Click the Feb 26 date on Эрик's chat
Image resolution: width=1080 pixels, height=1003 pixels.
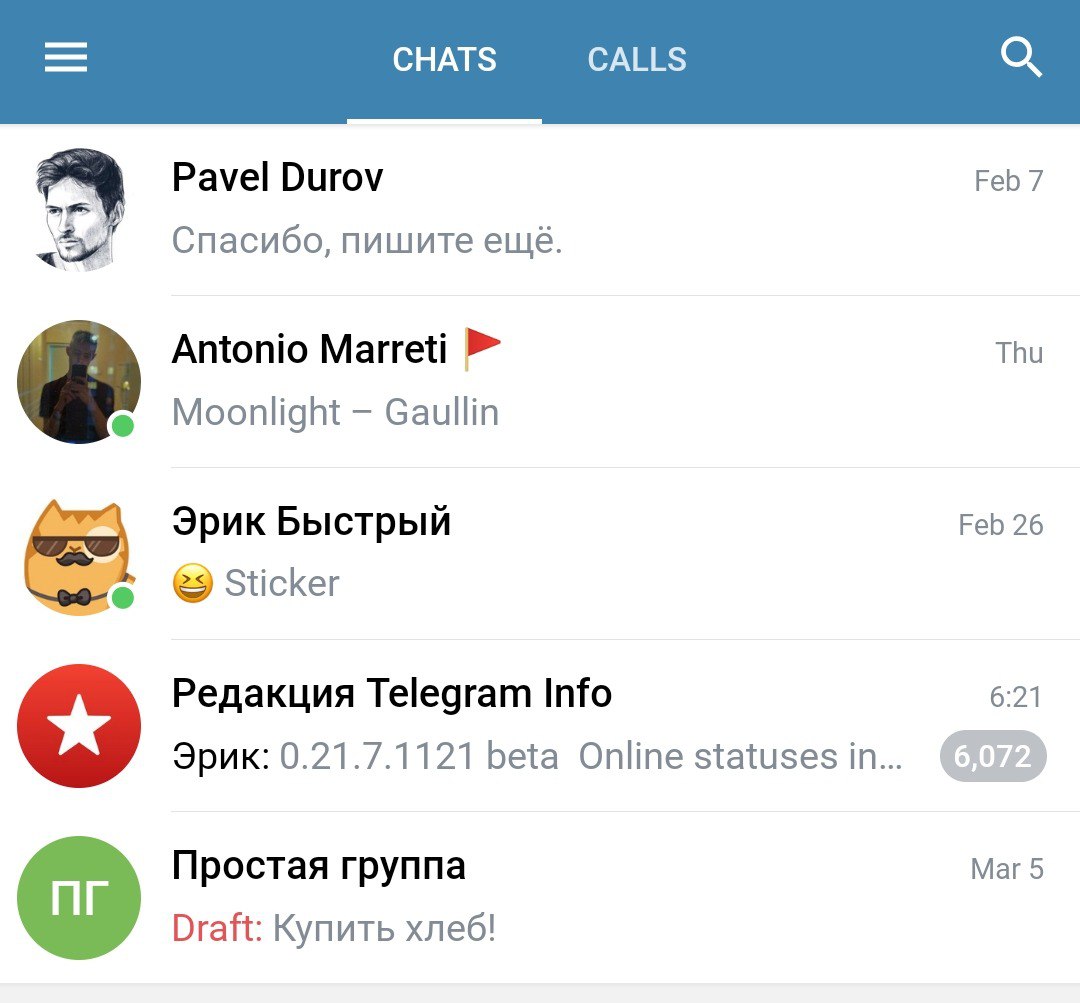pos(1001,525)
